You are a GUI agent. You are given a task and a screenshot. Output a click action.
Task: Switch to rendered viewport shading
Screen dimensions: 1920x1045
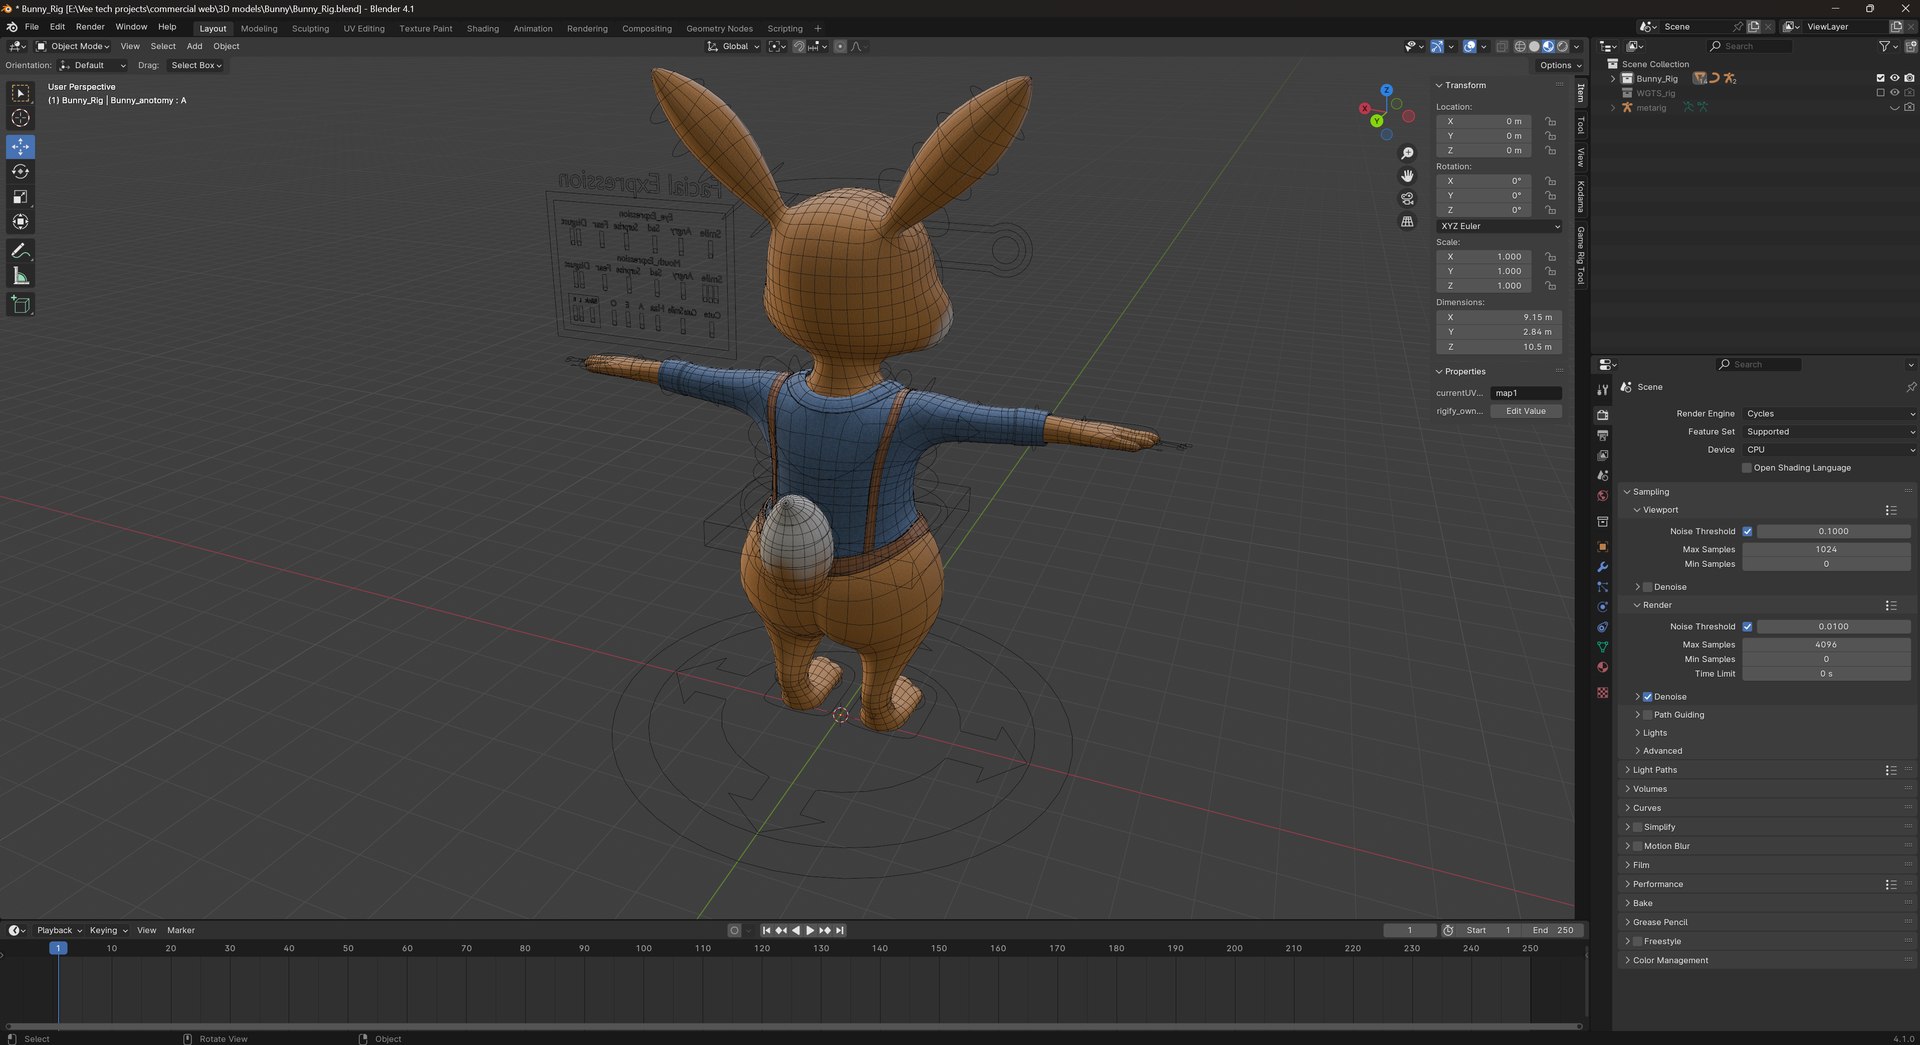point(1562,46)
